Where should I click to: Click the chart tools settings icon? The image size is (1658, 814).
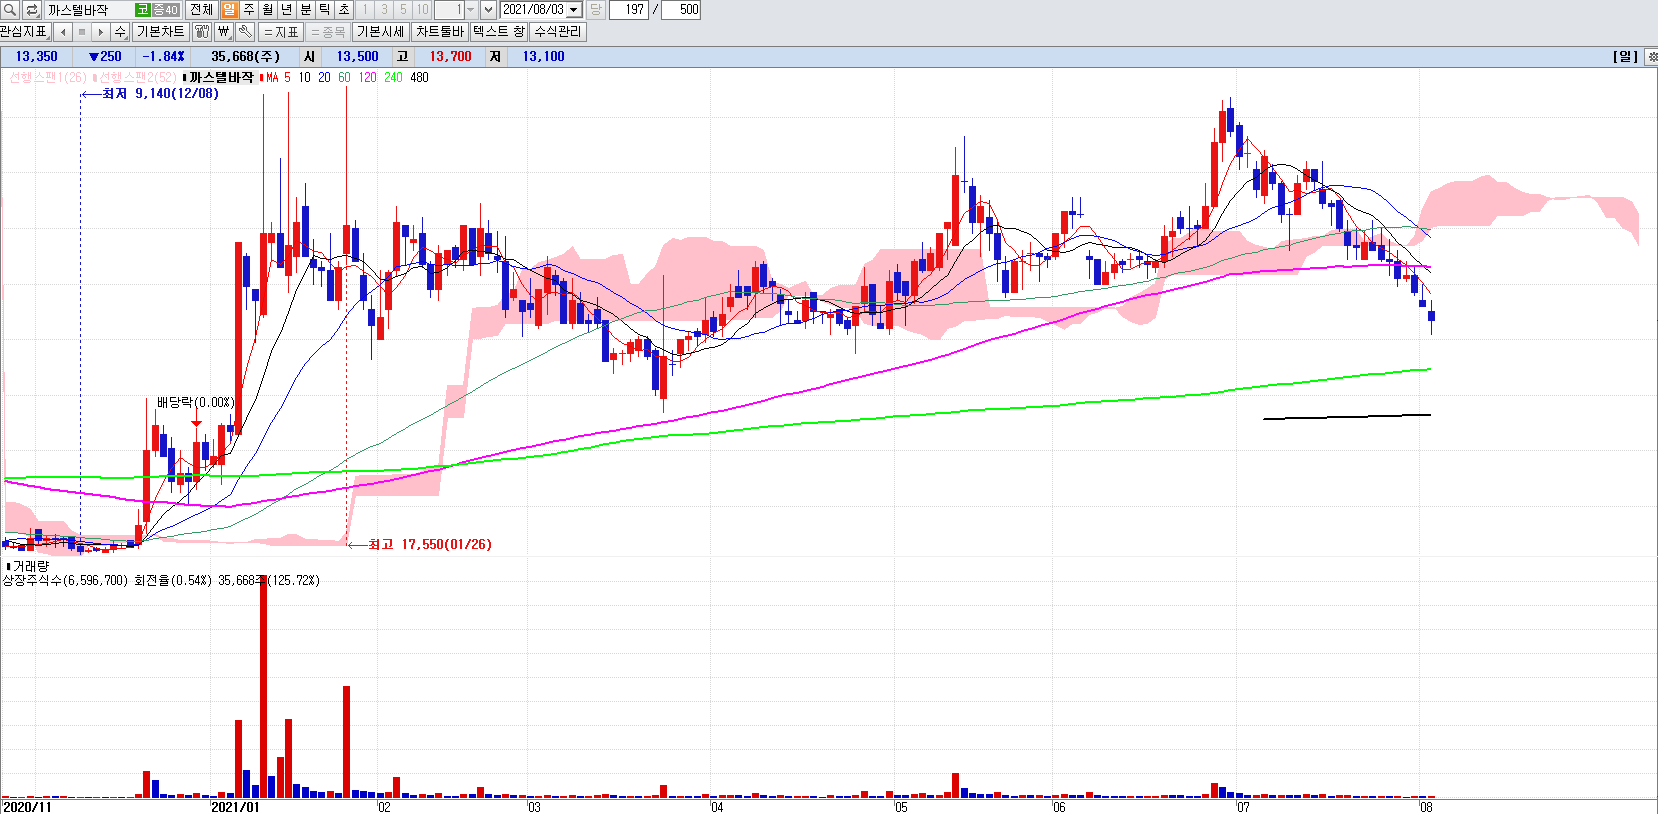pos(202,32)
